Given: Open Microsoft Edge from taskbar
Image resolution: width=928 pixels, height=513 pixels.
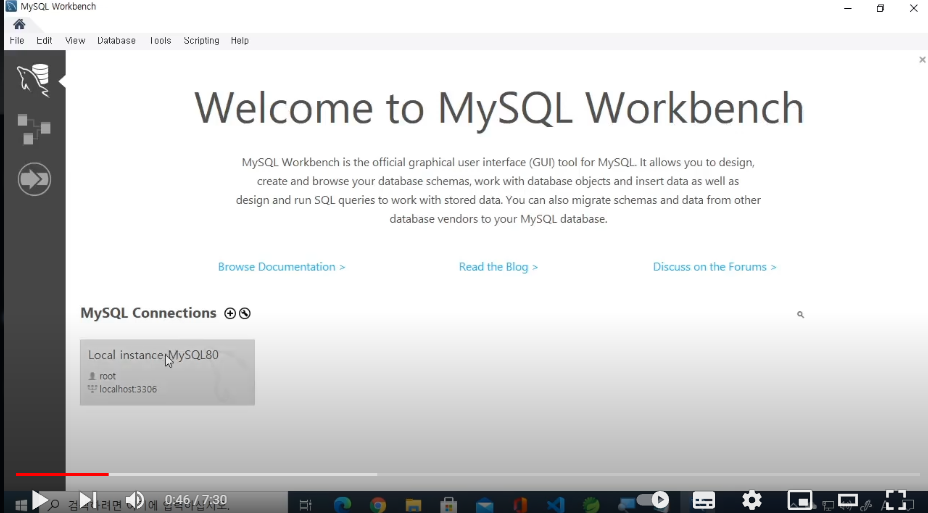Looking at the screenshot, I should pyautogui.click(x=342, y=505).
